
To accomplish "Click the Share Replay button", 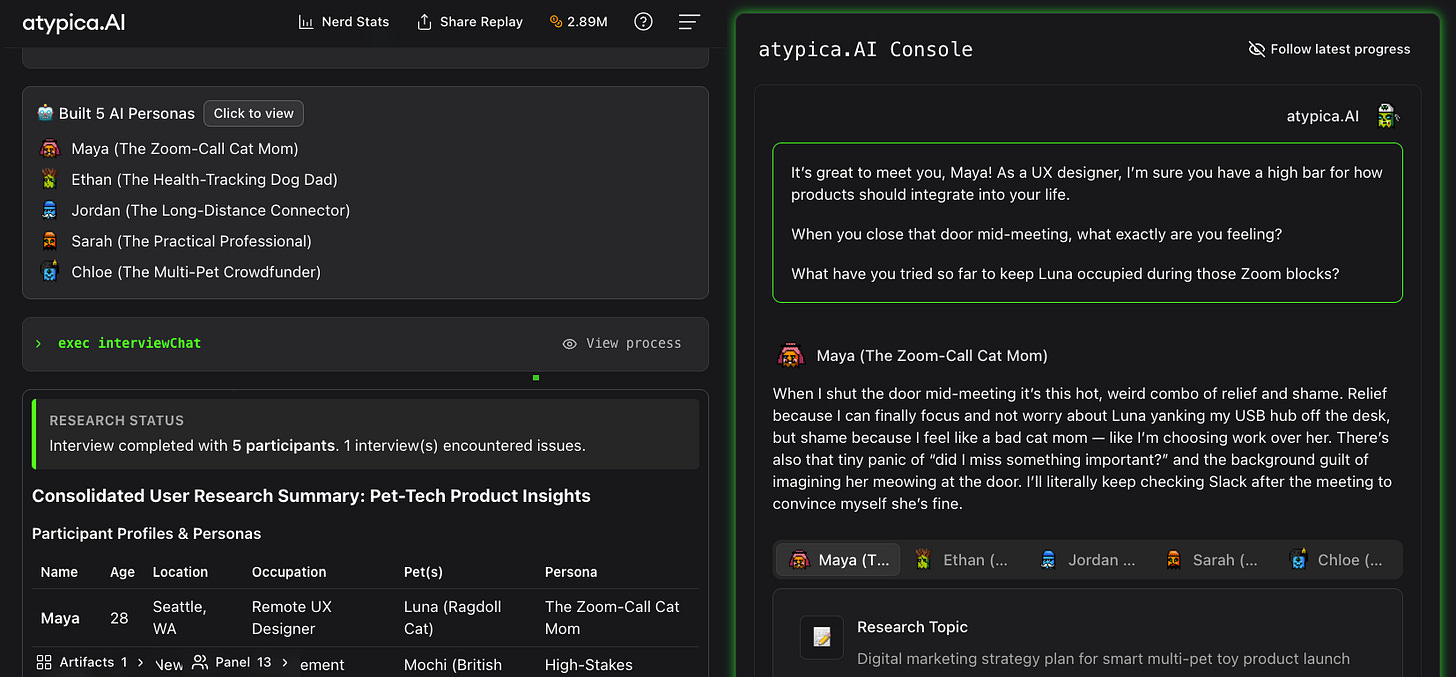I will (469, 21).
